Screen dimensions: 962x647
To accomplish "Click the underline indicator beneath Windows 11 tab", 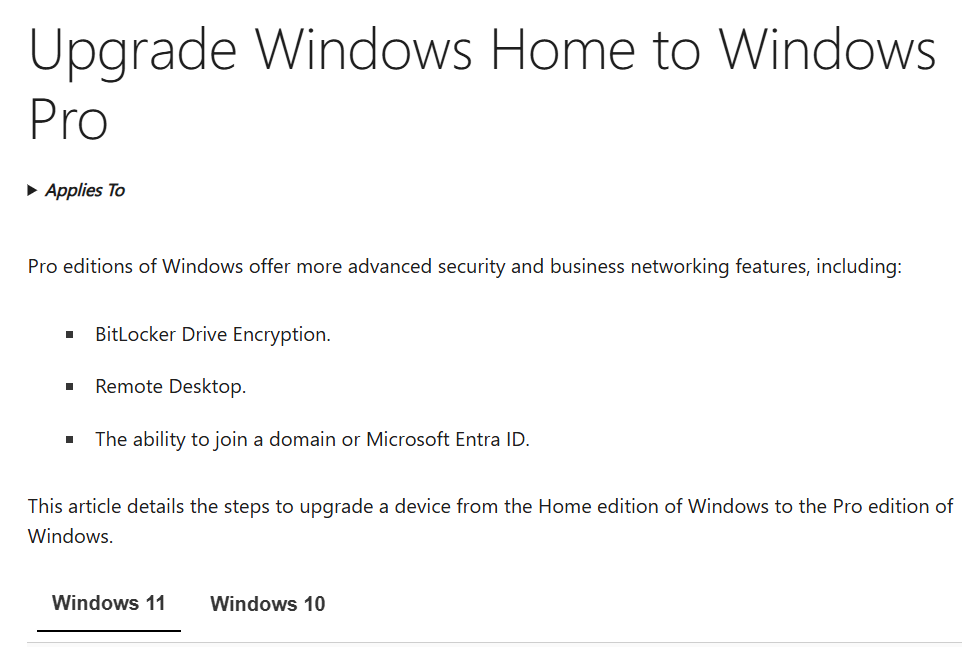I will (x=109, y=630).
